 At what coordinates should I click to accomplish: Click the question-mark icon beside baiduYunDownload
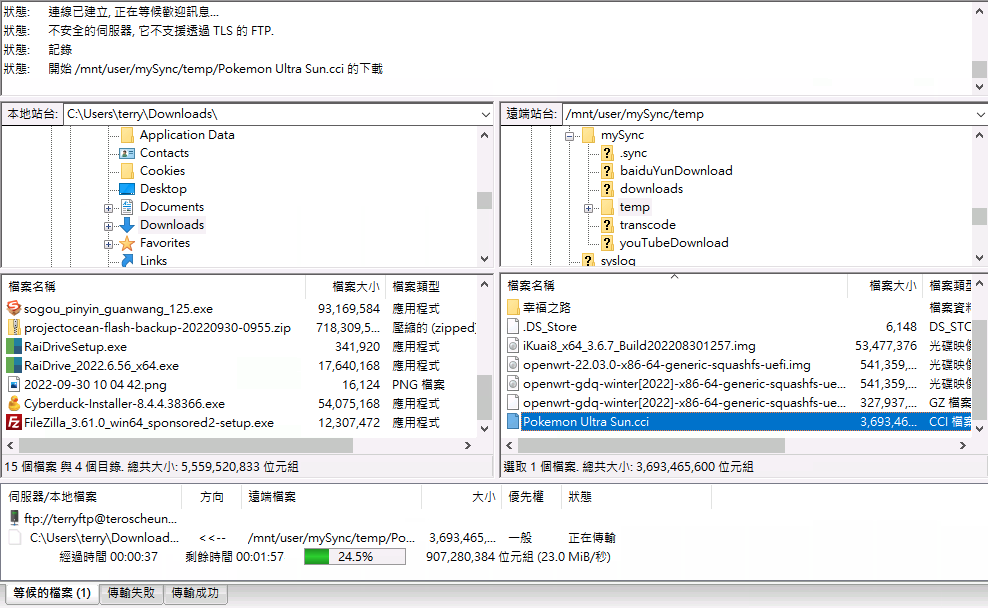click(607, 171)
